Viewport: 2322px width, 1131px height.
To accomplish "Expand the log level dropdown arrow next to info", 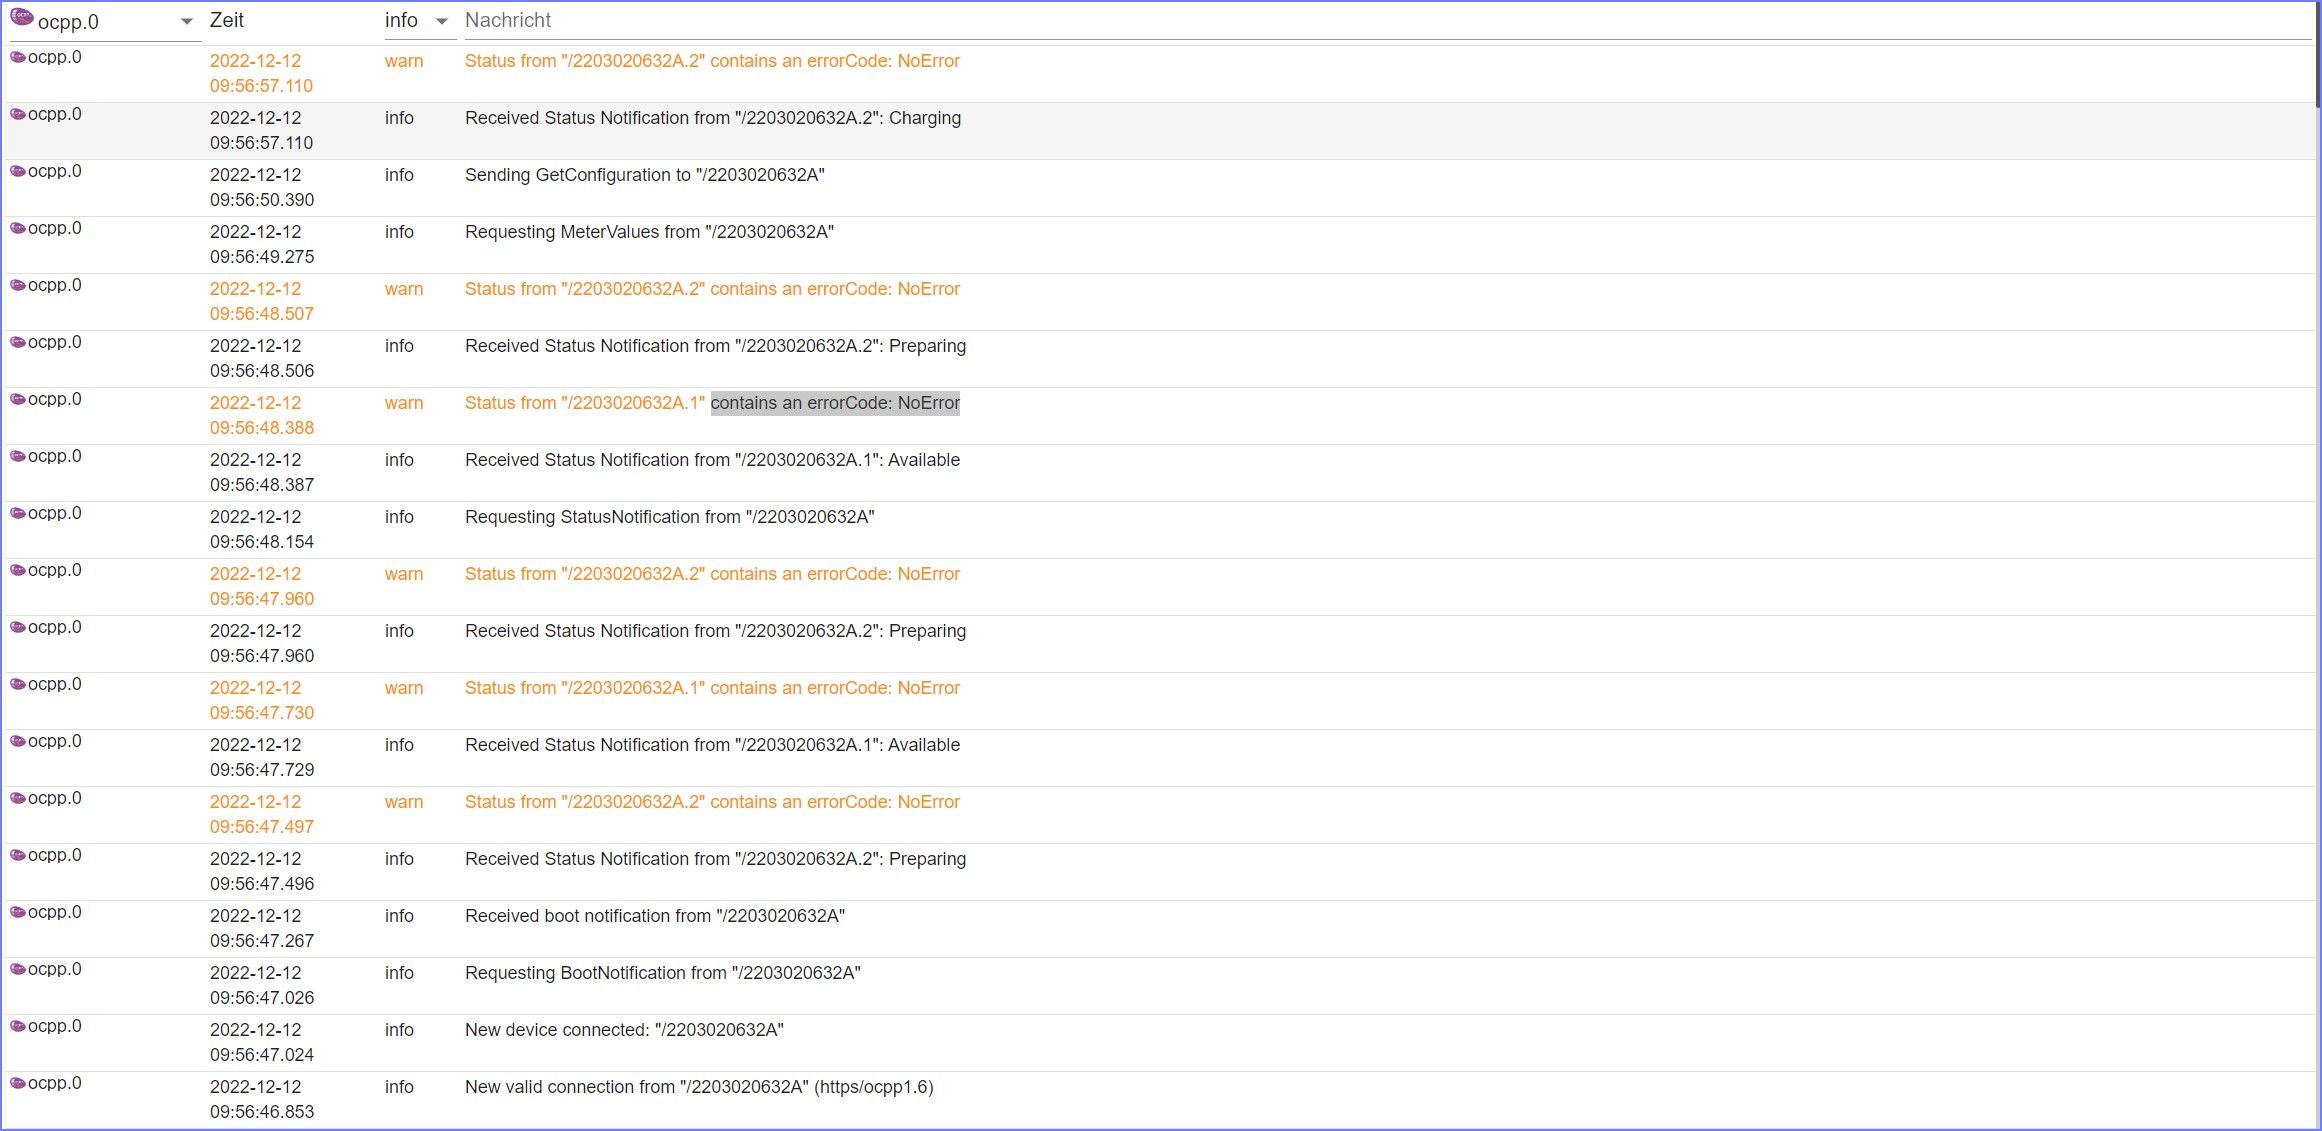I will (x=441, y=21).
